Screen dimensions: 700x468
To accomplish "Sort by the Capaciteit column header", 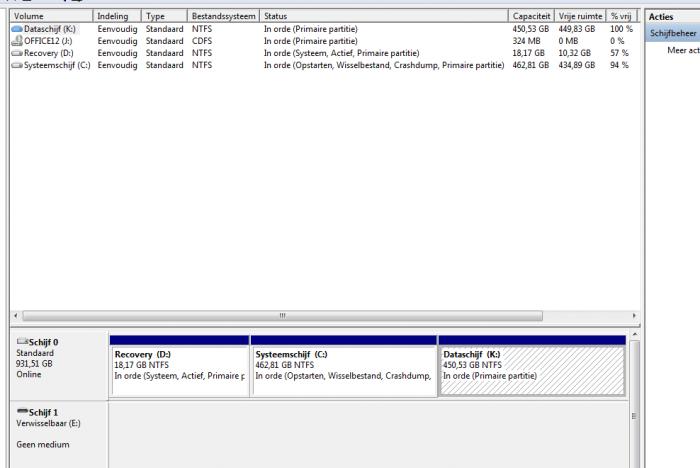I will point(531,16).
